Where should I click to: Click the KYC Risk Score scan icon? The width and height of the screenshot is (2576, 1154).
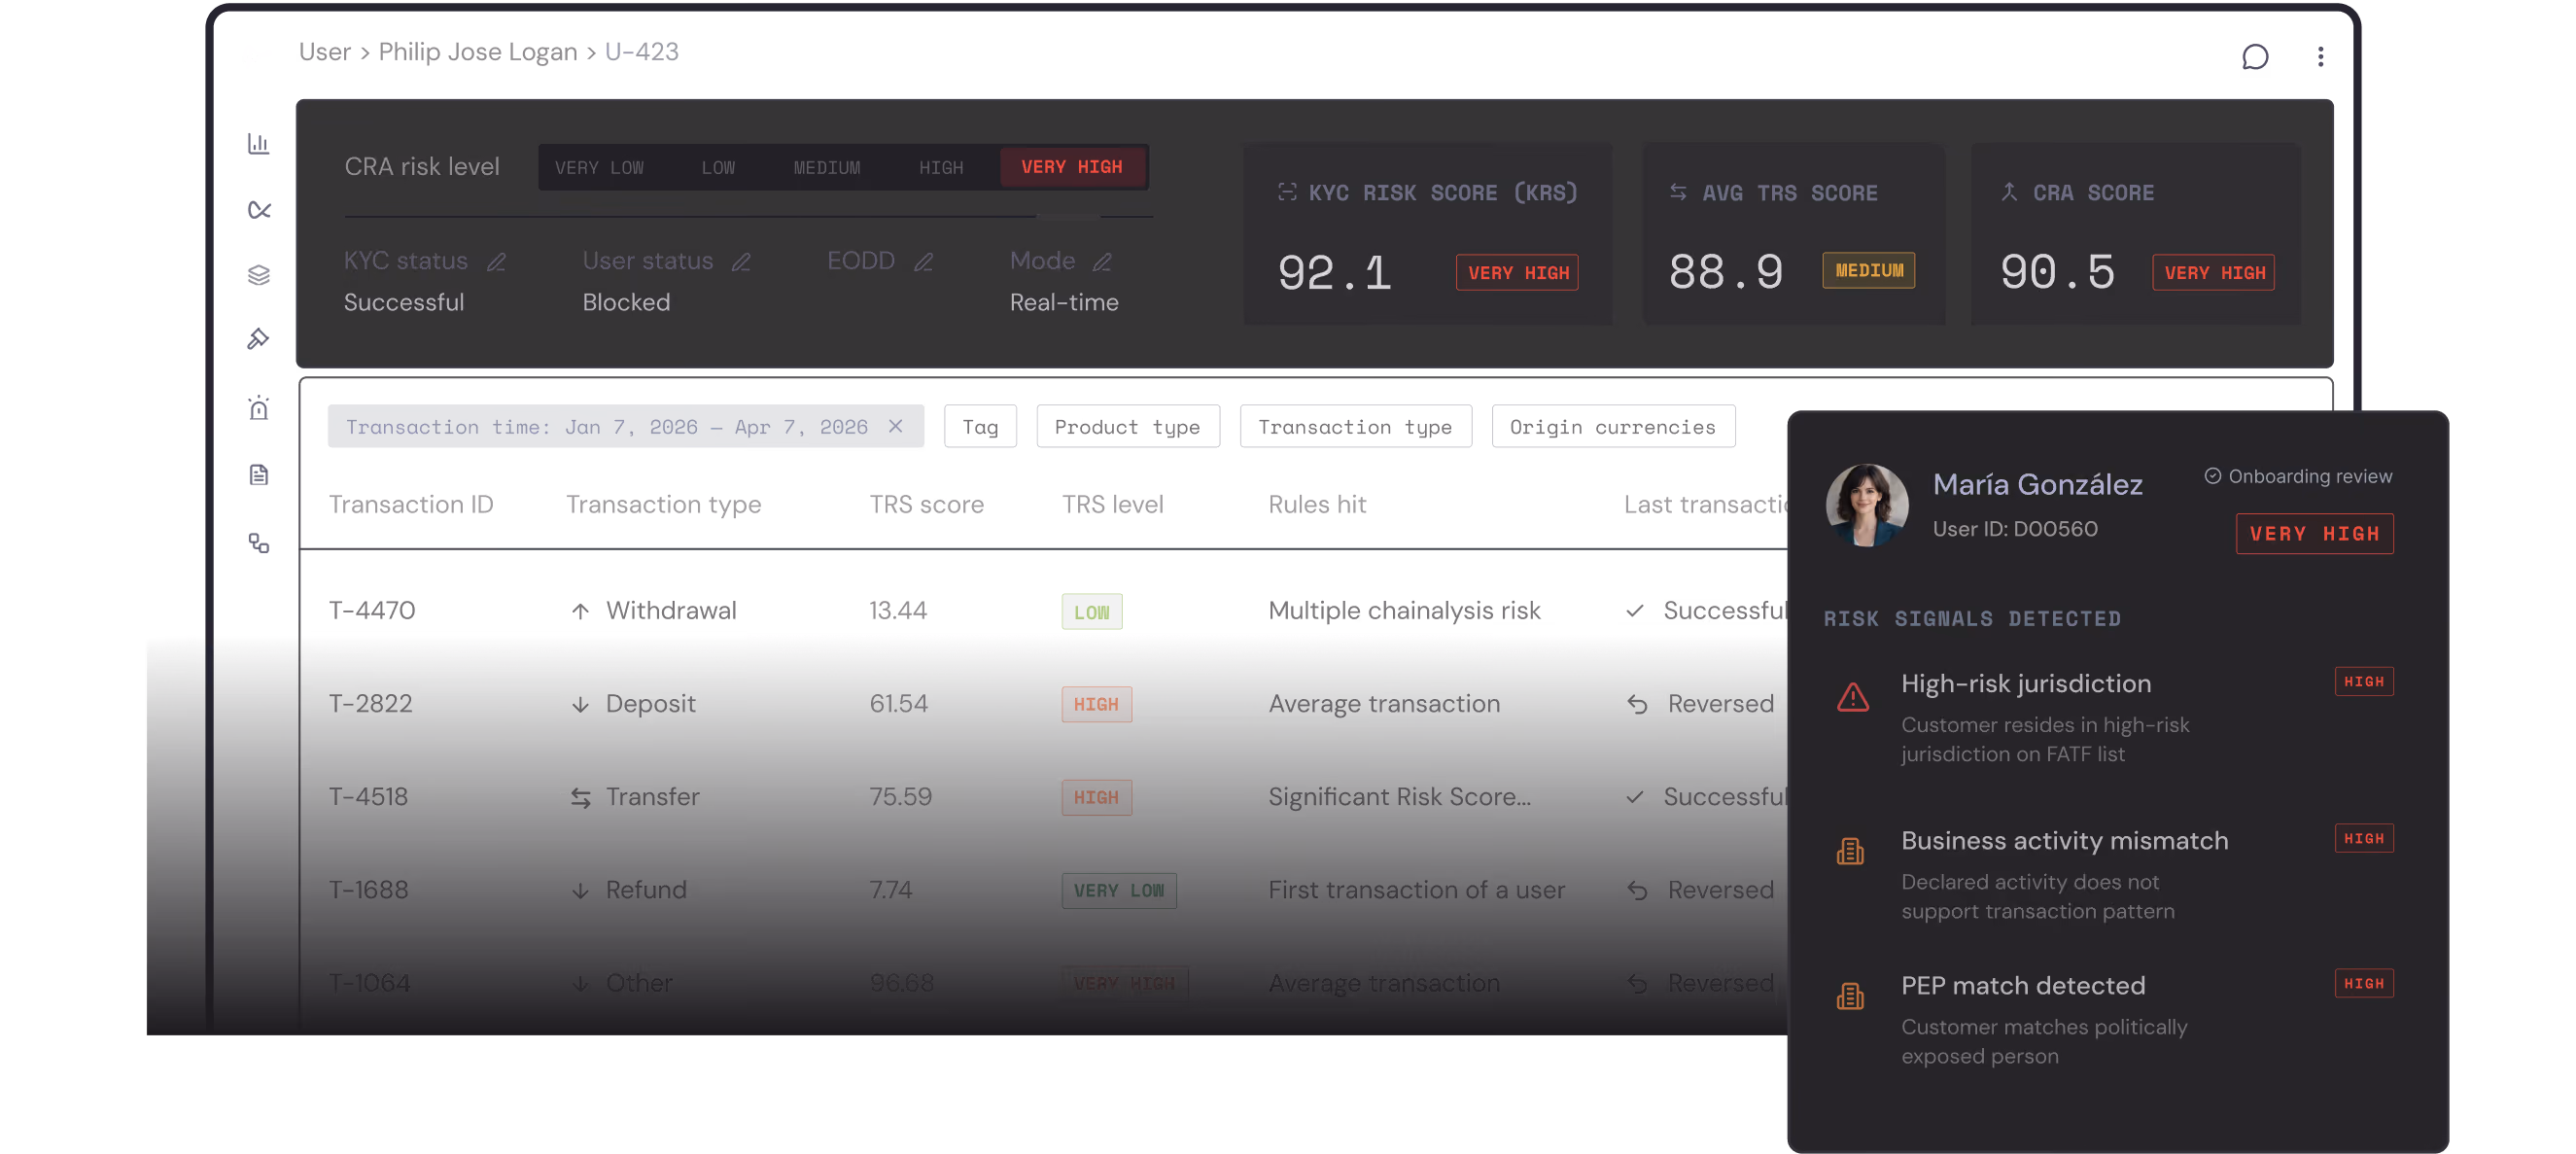click(1287, 192)
